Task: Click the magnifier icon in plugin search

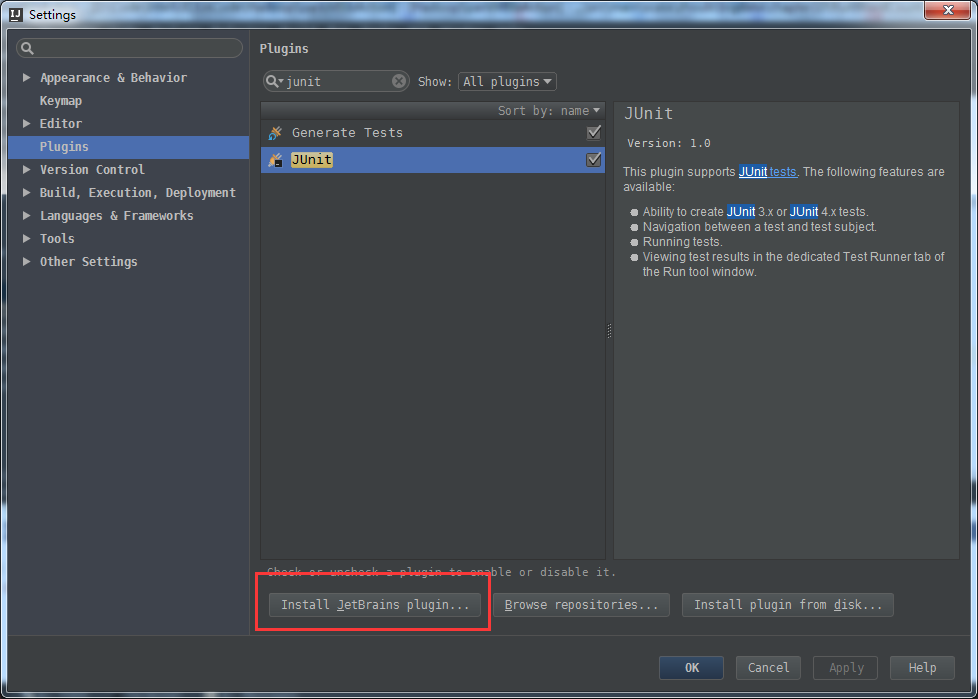Action: (273, 81)
